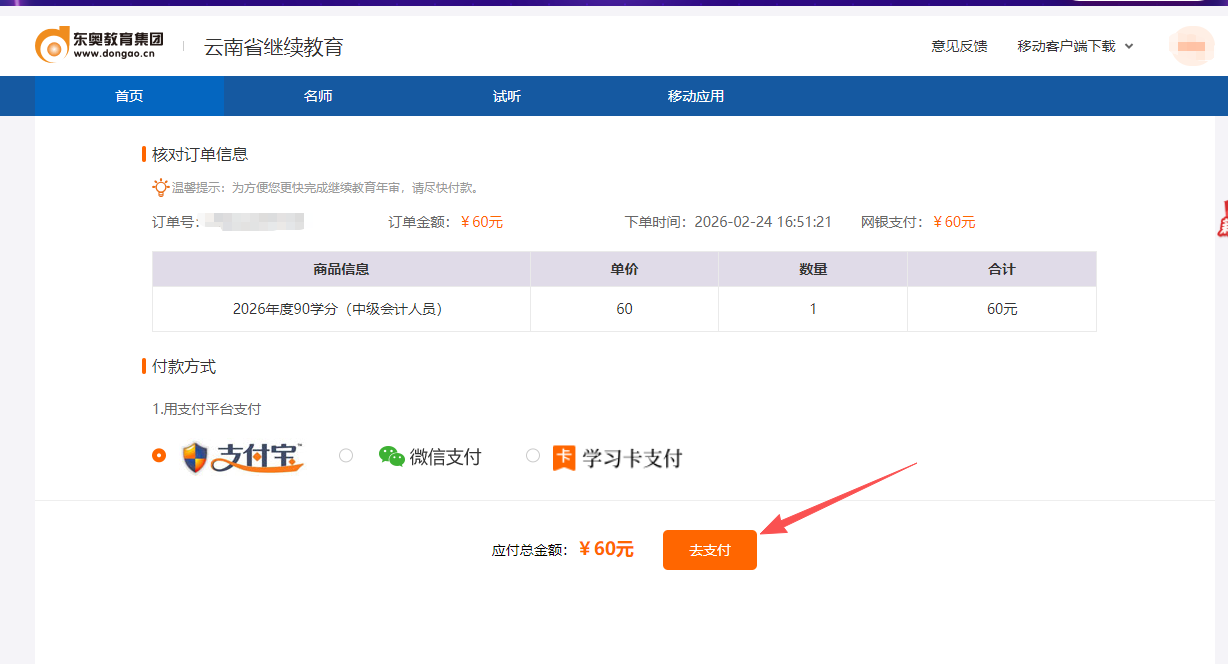Click the 商品信息 table header cell
Viewport: 1228px width, 664px height.
coord(340,268)
